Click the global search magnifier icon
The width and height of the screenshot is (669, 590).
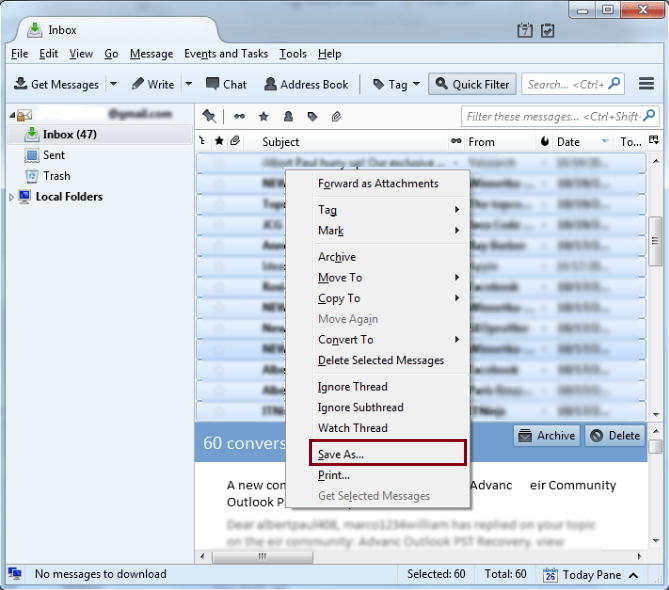[x=614, y=83]
